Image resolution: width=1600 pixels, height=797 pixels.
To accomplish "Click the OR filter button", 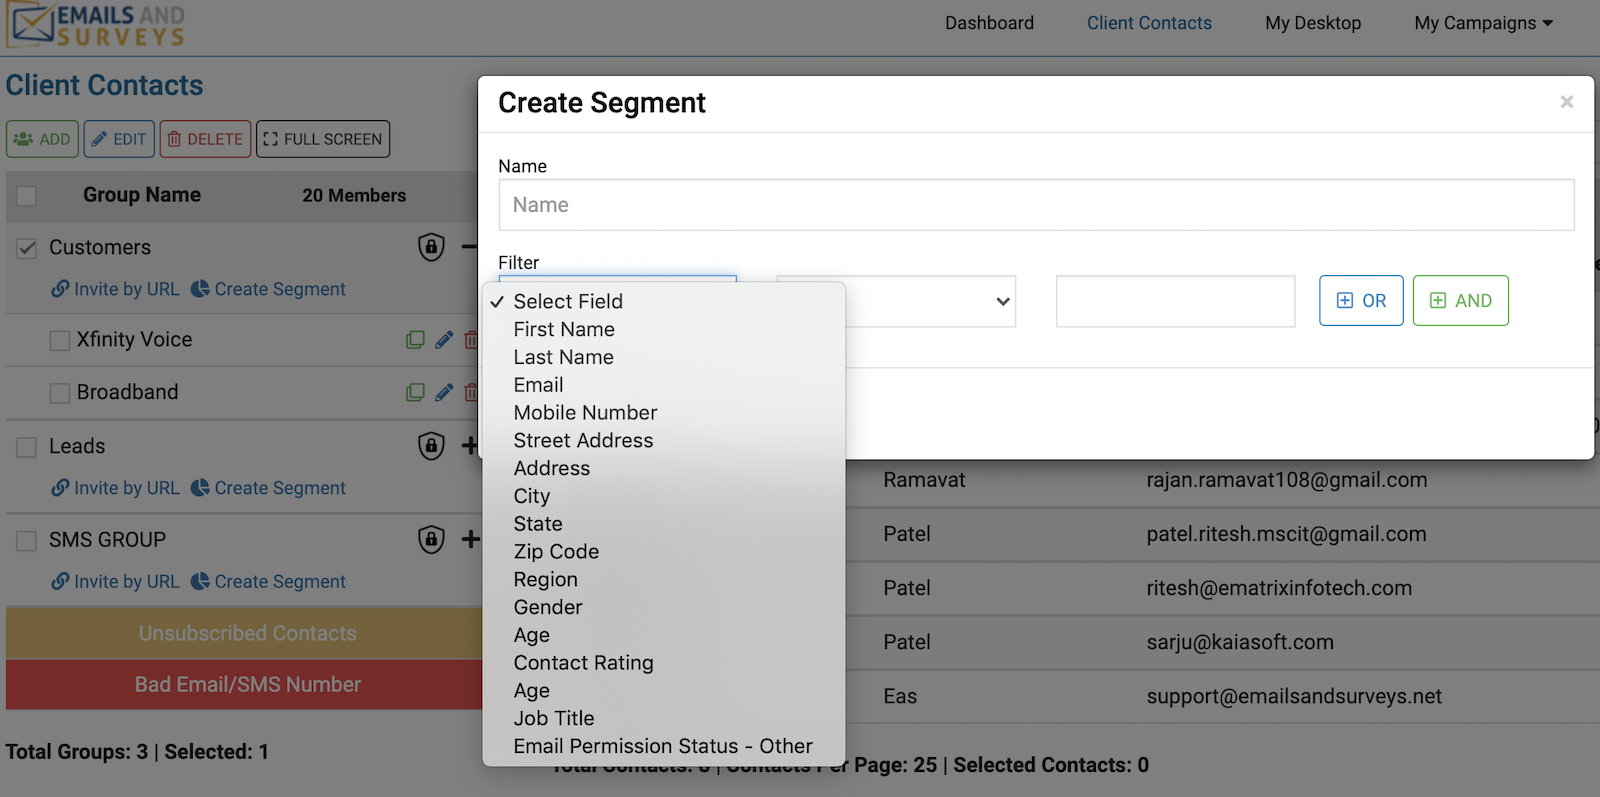I will coord(1361,301).
